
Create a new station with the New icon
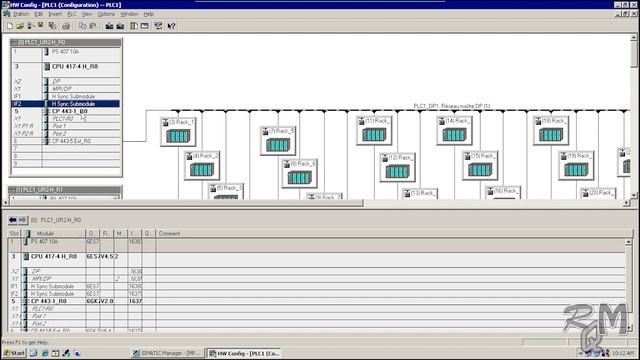pos(10,26)
